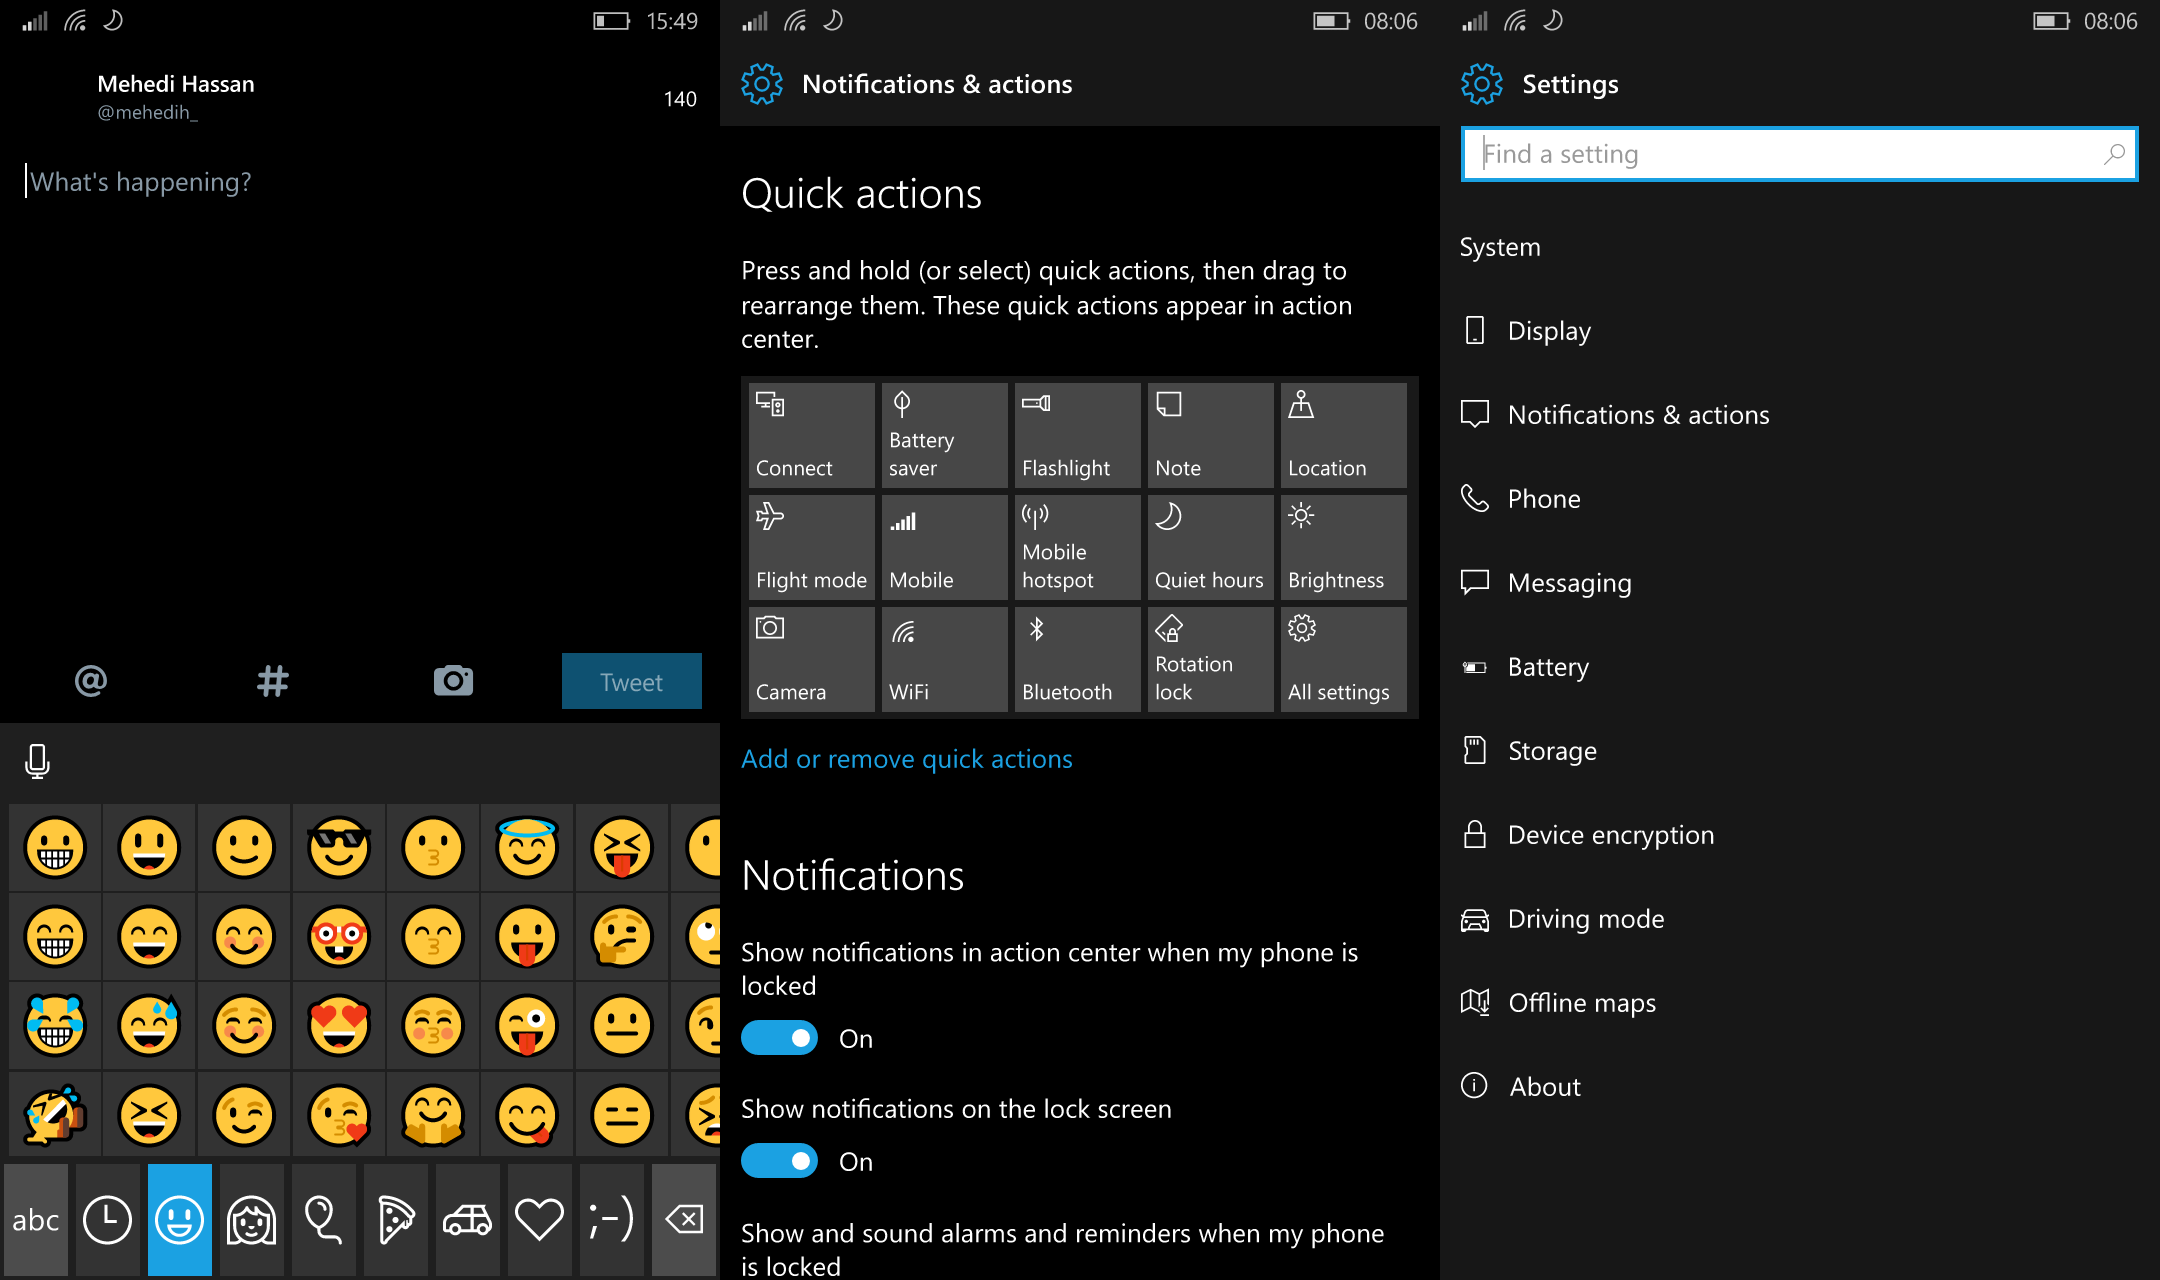
Task: Click Mehedi Hassan profile name
Action: [176, 84]
